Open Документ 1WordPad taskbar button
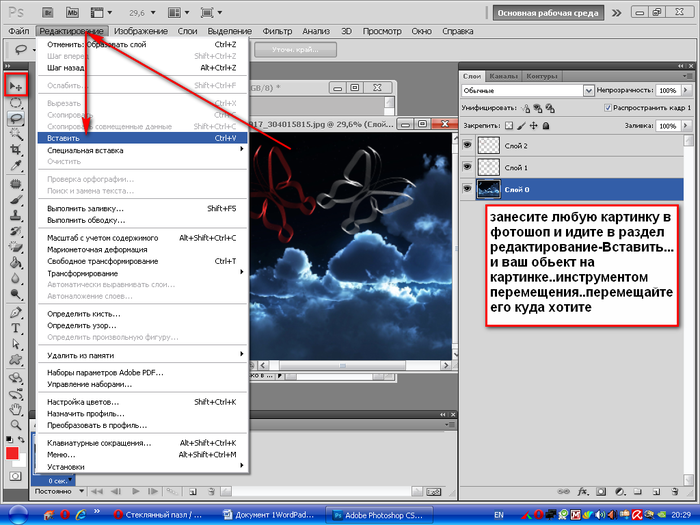This screenshot has height=525, width=700. pyautogui.click(x=269, y=515)
